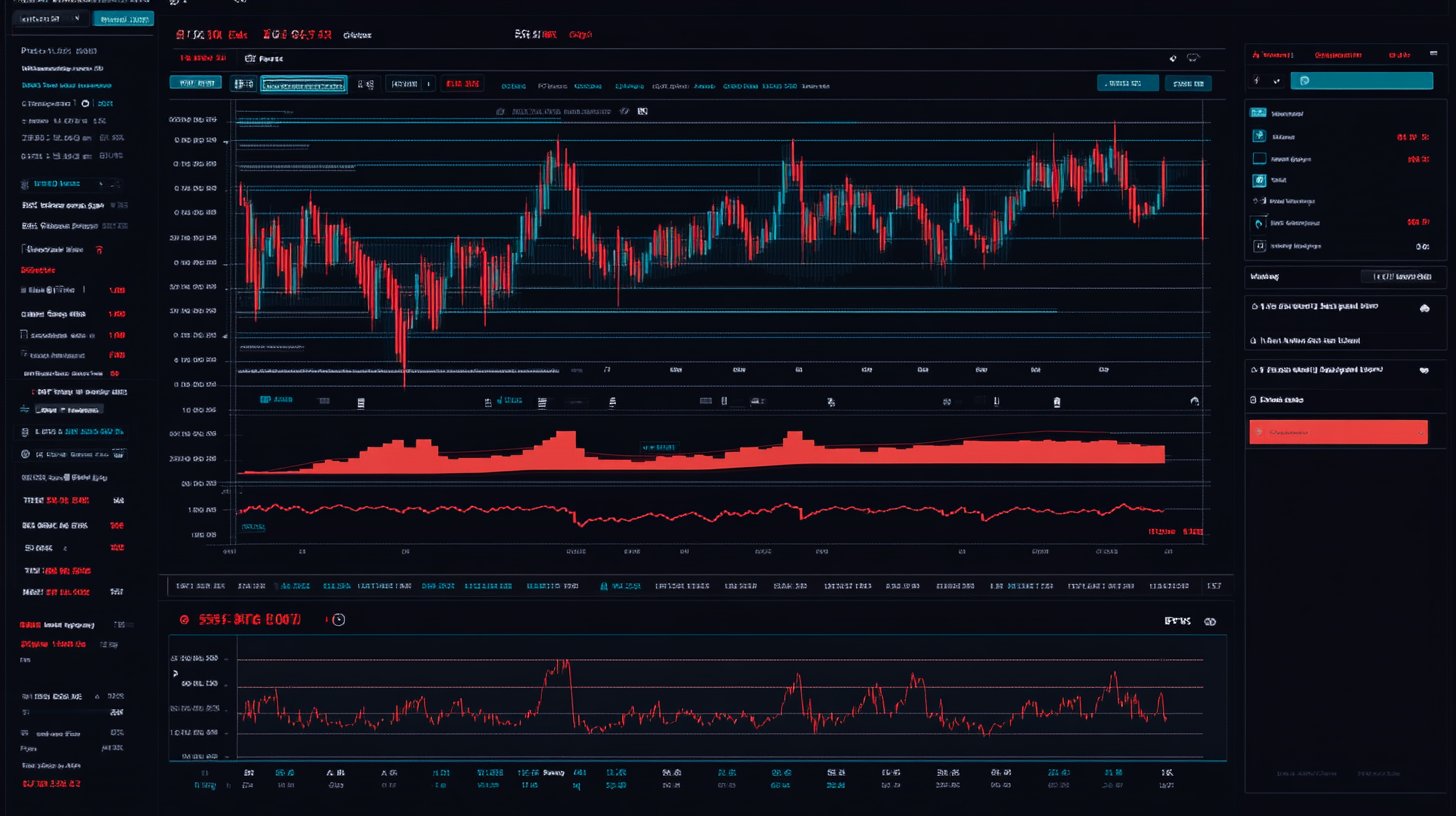
Task: Open the clock icon next to the lower chart title
Action: (338, 620)
